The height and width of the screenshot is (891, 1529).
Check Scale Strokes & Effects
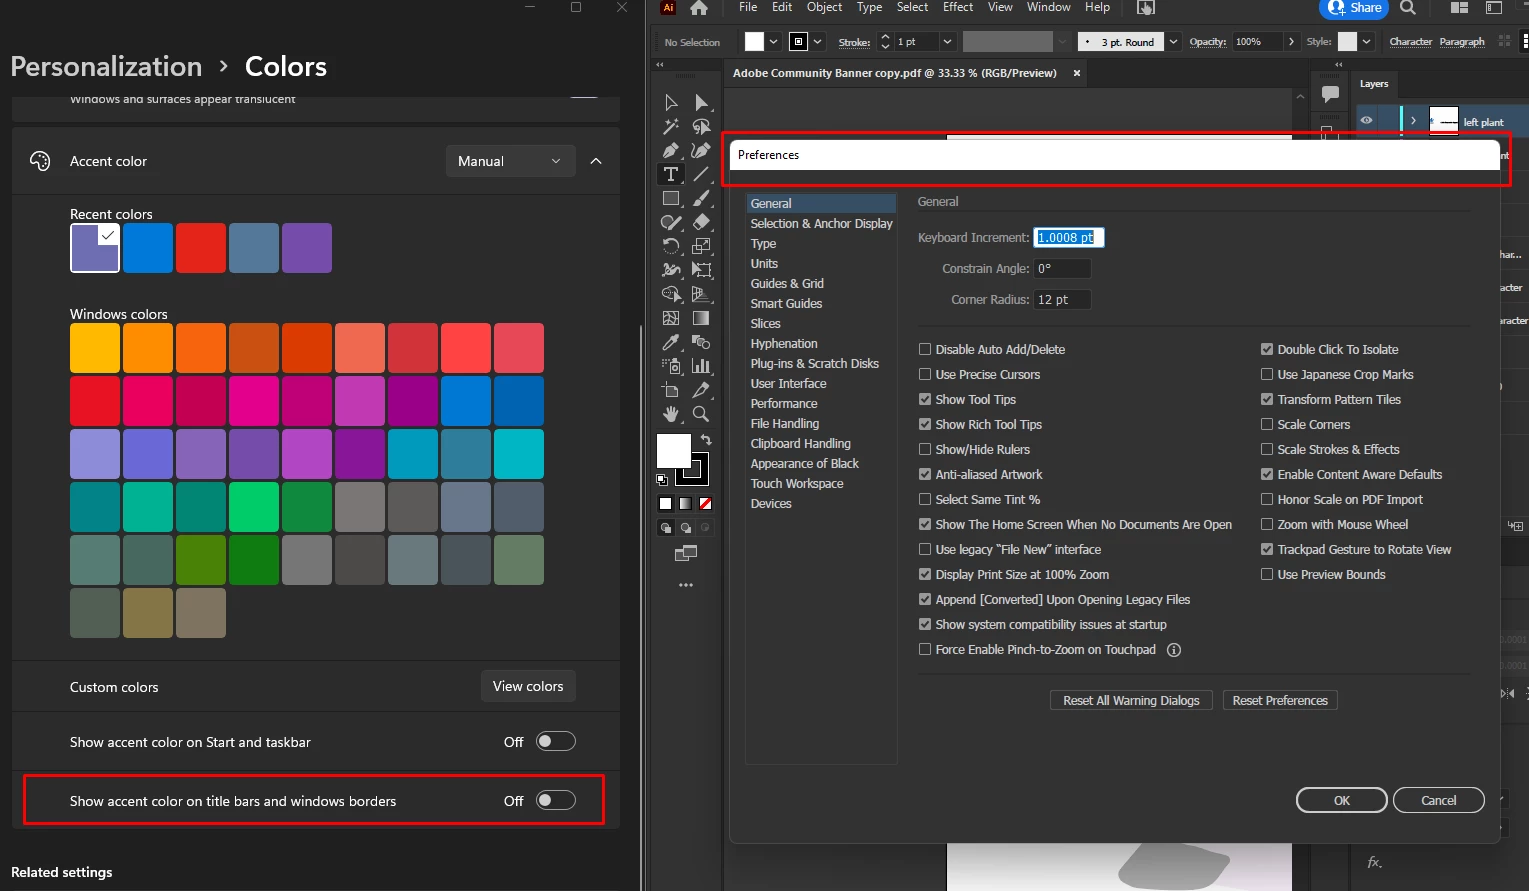pyautogui.click(x=1267, y=449)
